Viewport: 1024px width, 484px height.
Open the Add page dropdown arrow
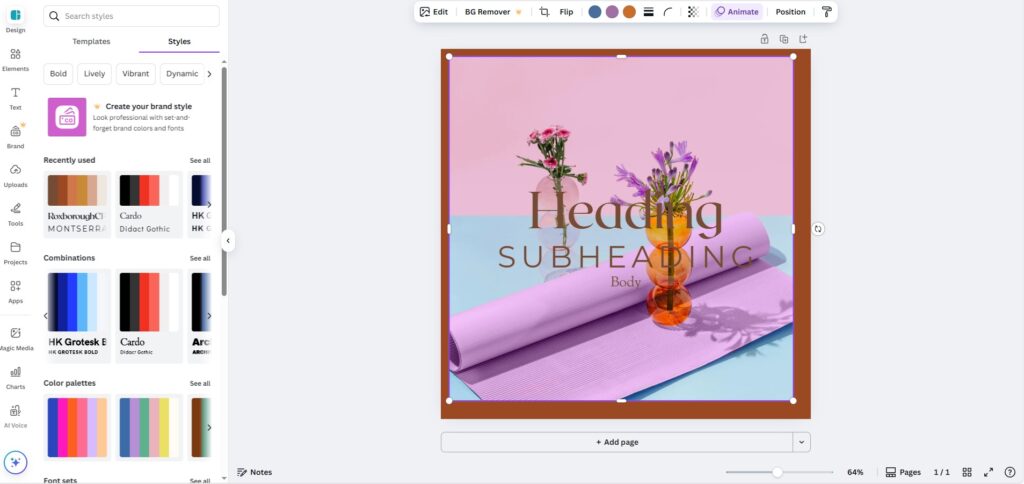tap(801, 442)
